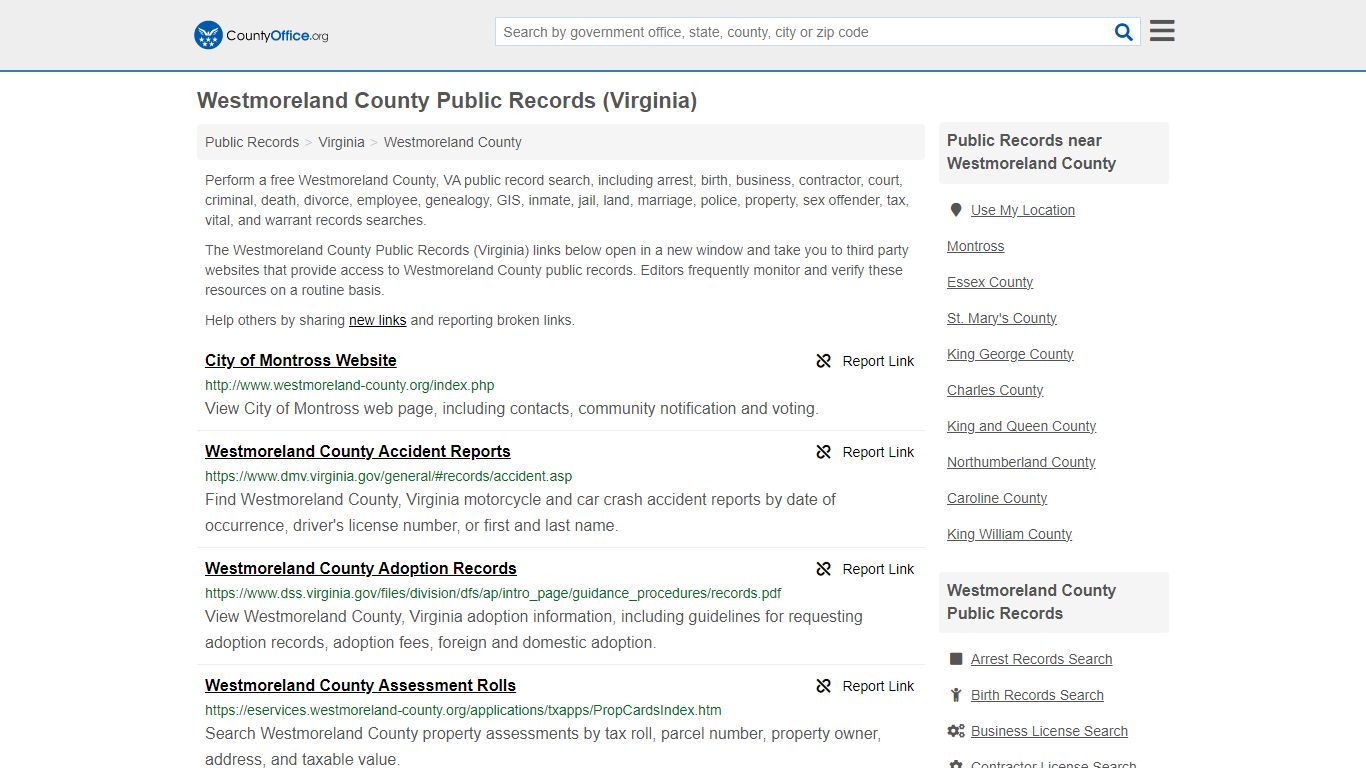This screenshot has height=768, width=1366.
Task: Go to Caroline County records
Action: coord(997,498)
